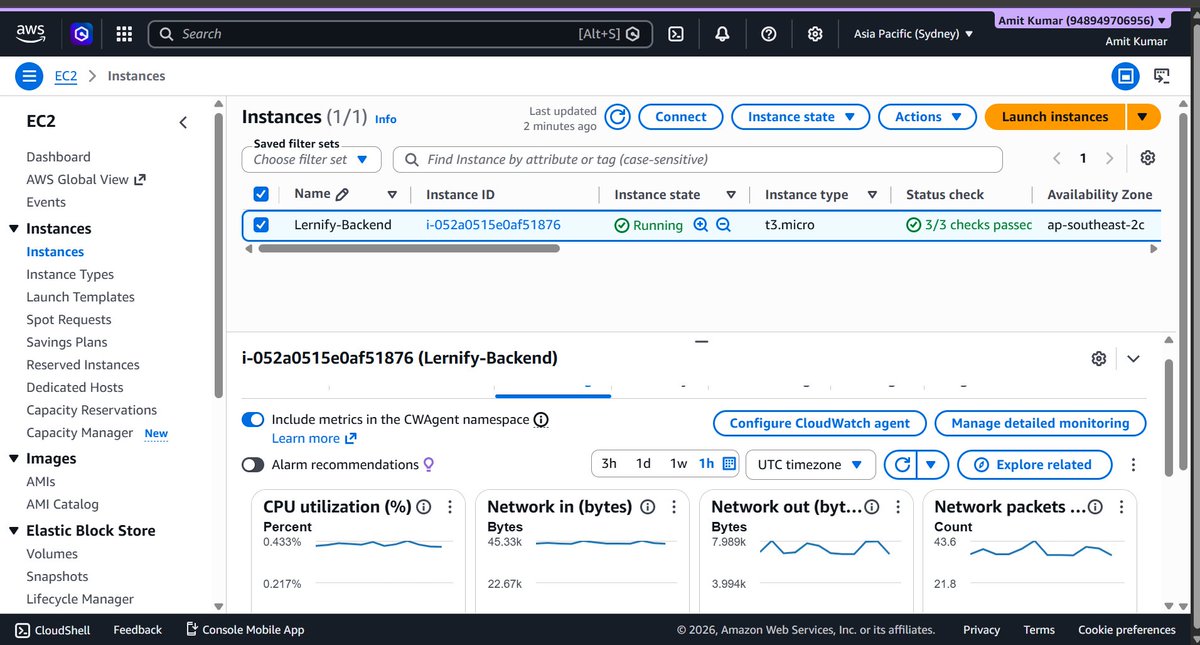Open the tutorials panel icon below the account name
Viewport: 1200px width, 645px height.
coord(1162,76)
